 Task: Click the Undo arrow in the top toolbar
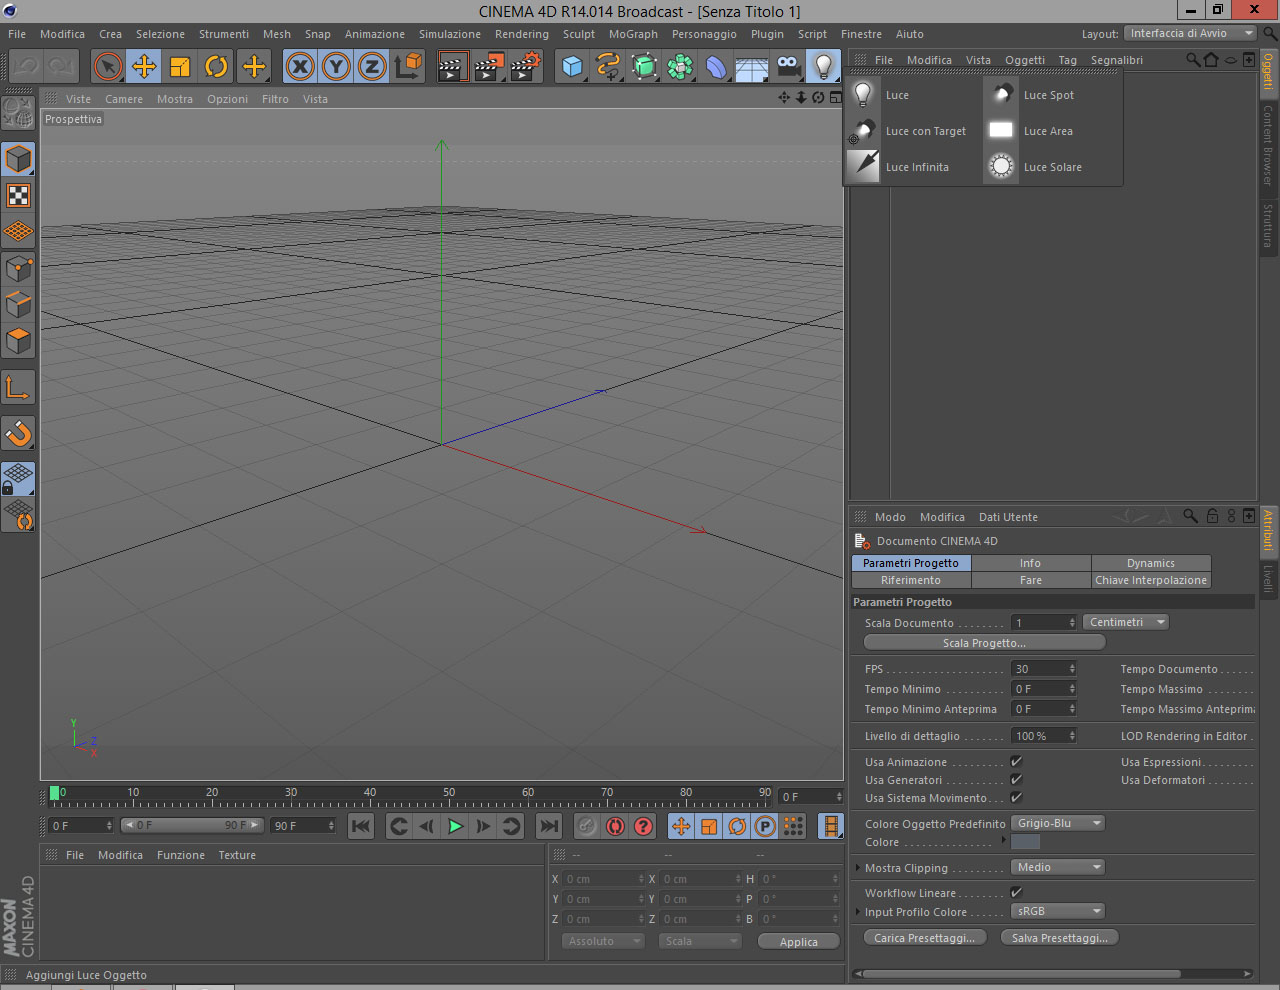26,67
